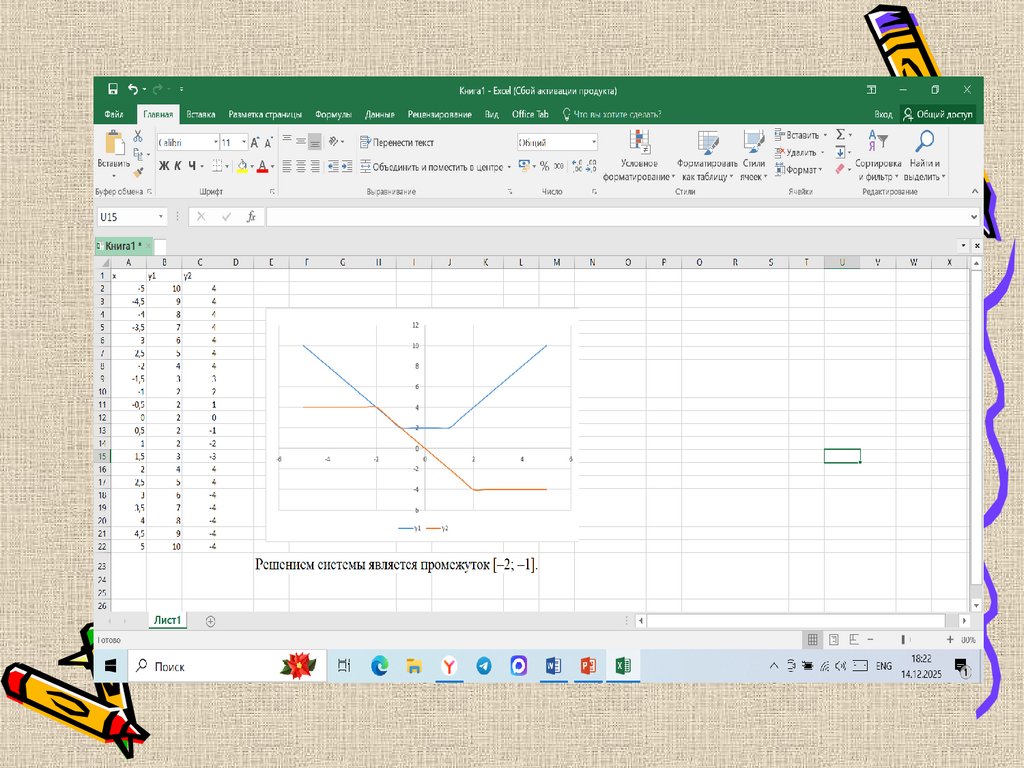Click the Paste clipboard icon
The width and height of the screenshot is (1024, 768).
[114, 142]
